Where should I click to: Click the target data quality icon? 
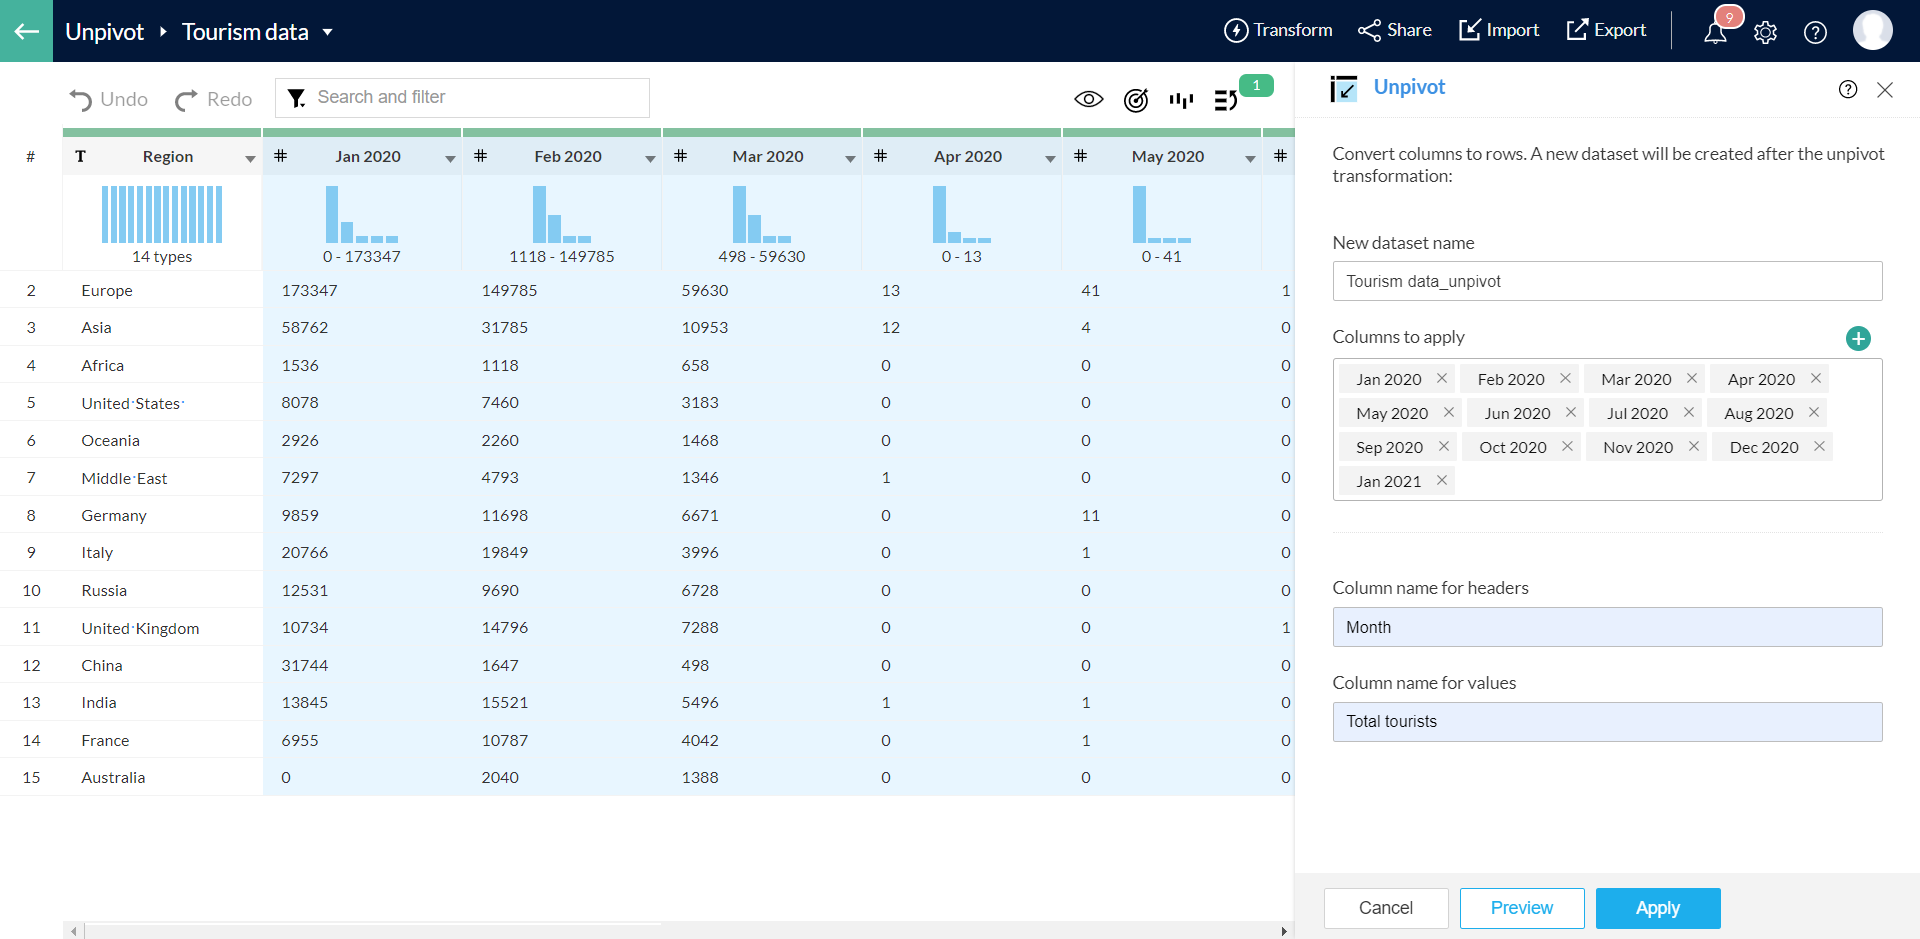(1136, 99)
